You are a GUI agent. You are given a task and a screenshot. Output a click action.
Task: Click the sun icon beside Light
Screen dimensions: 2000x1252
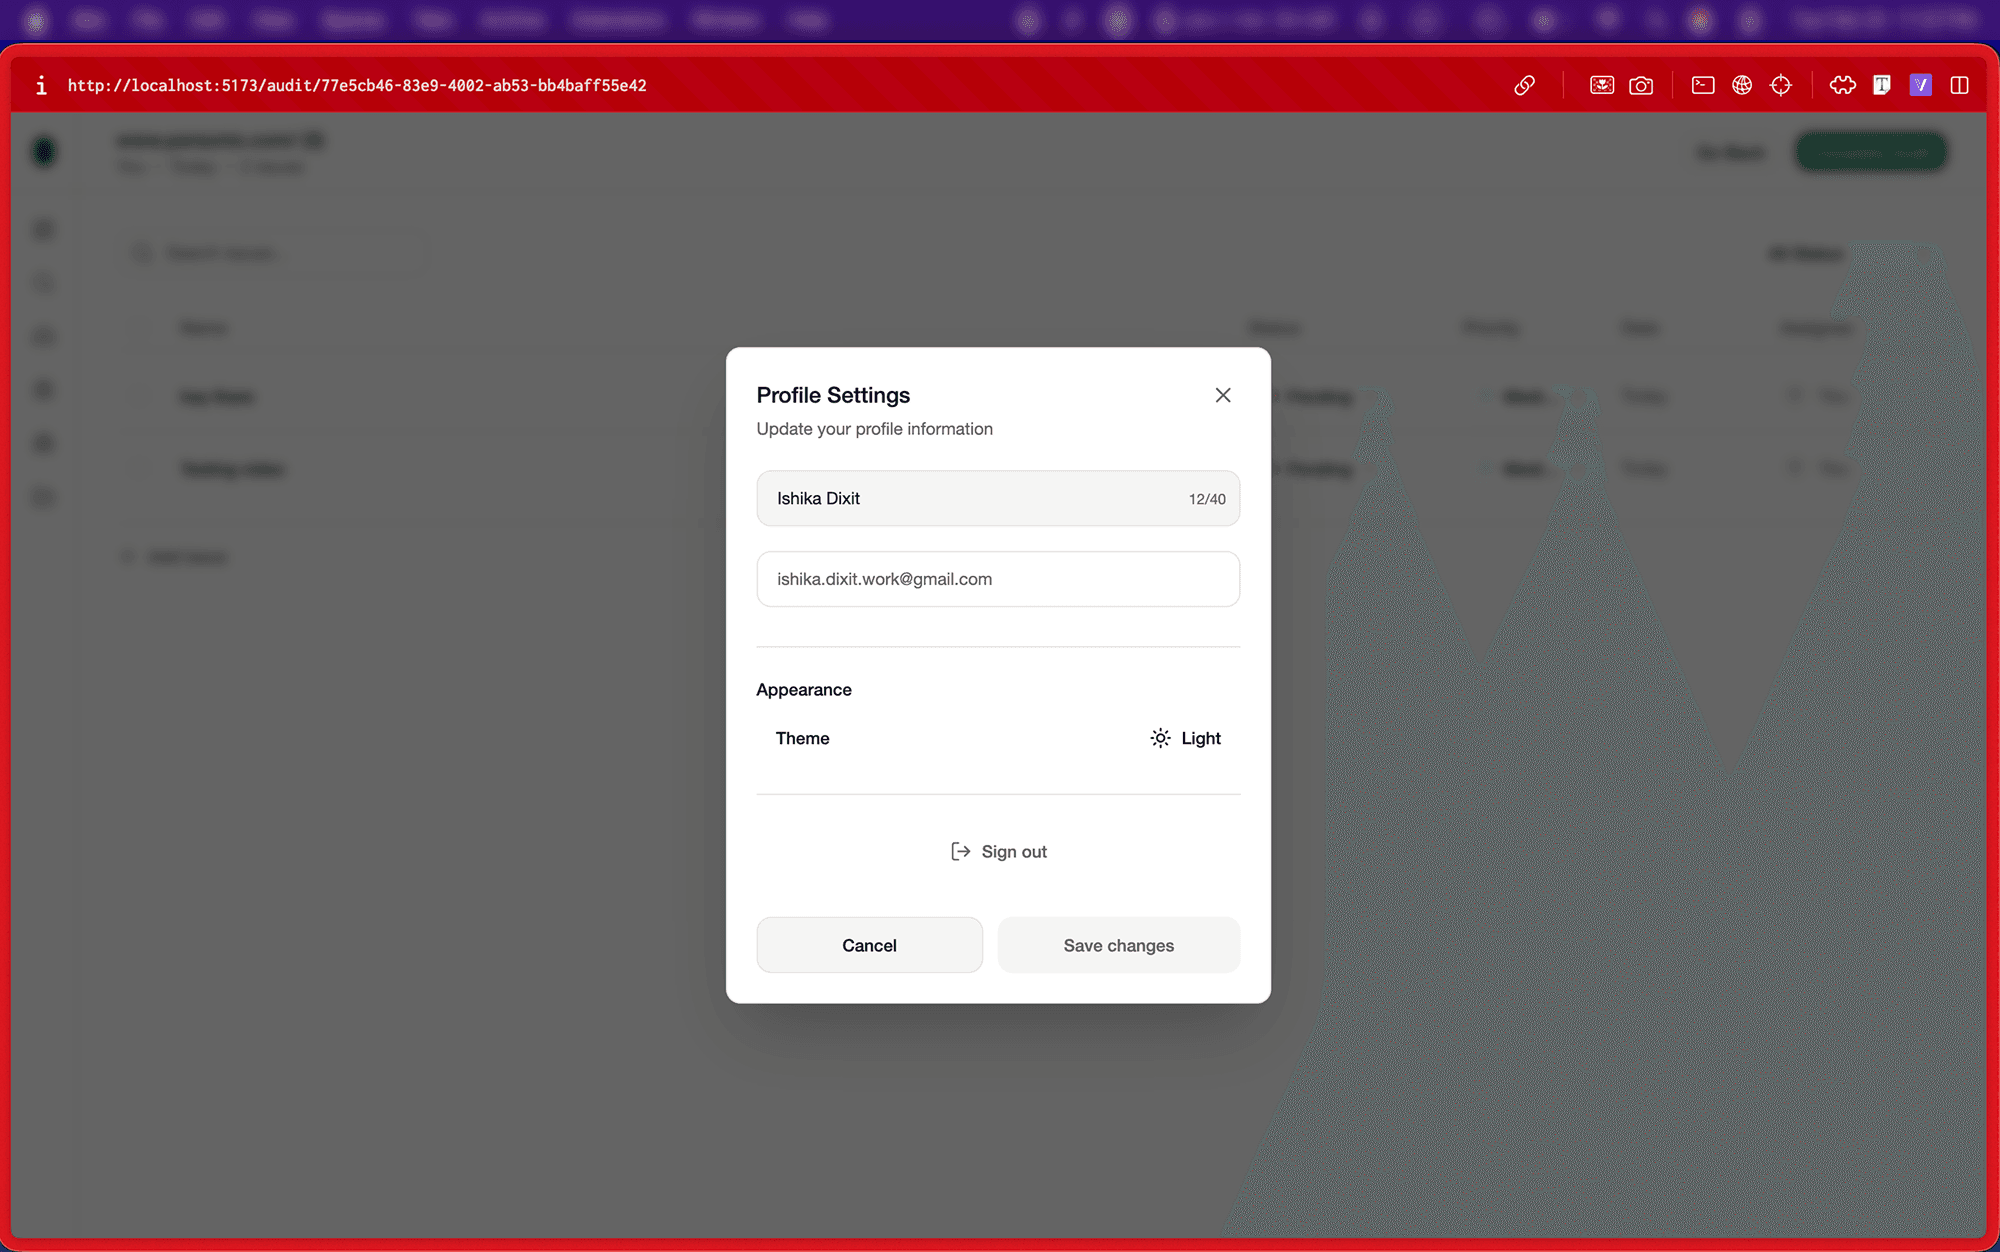(1160, 738)
